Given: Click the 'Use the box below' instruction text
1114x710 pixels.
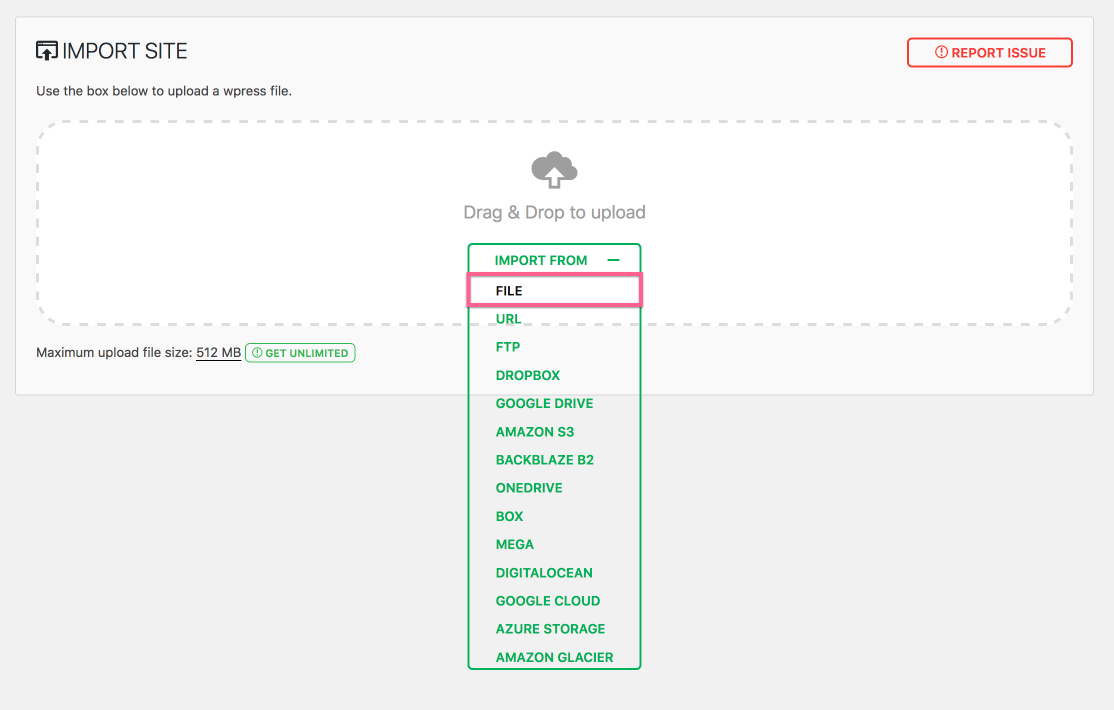Looking at the screenshot, I should click(x=164, y=91).
